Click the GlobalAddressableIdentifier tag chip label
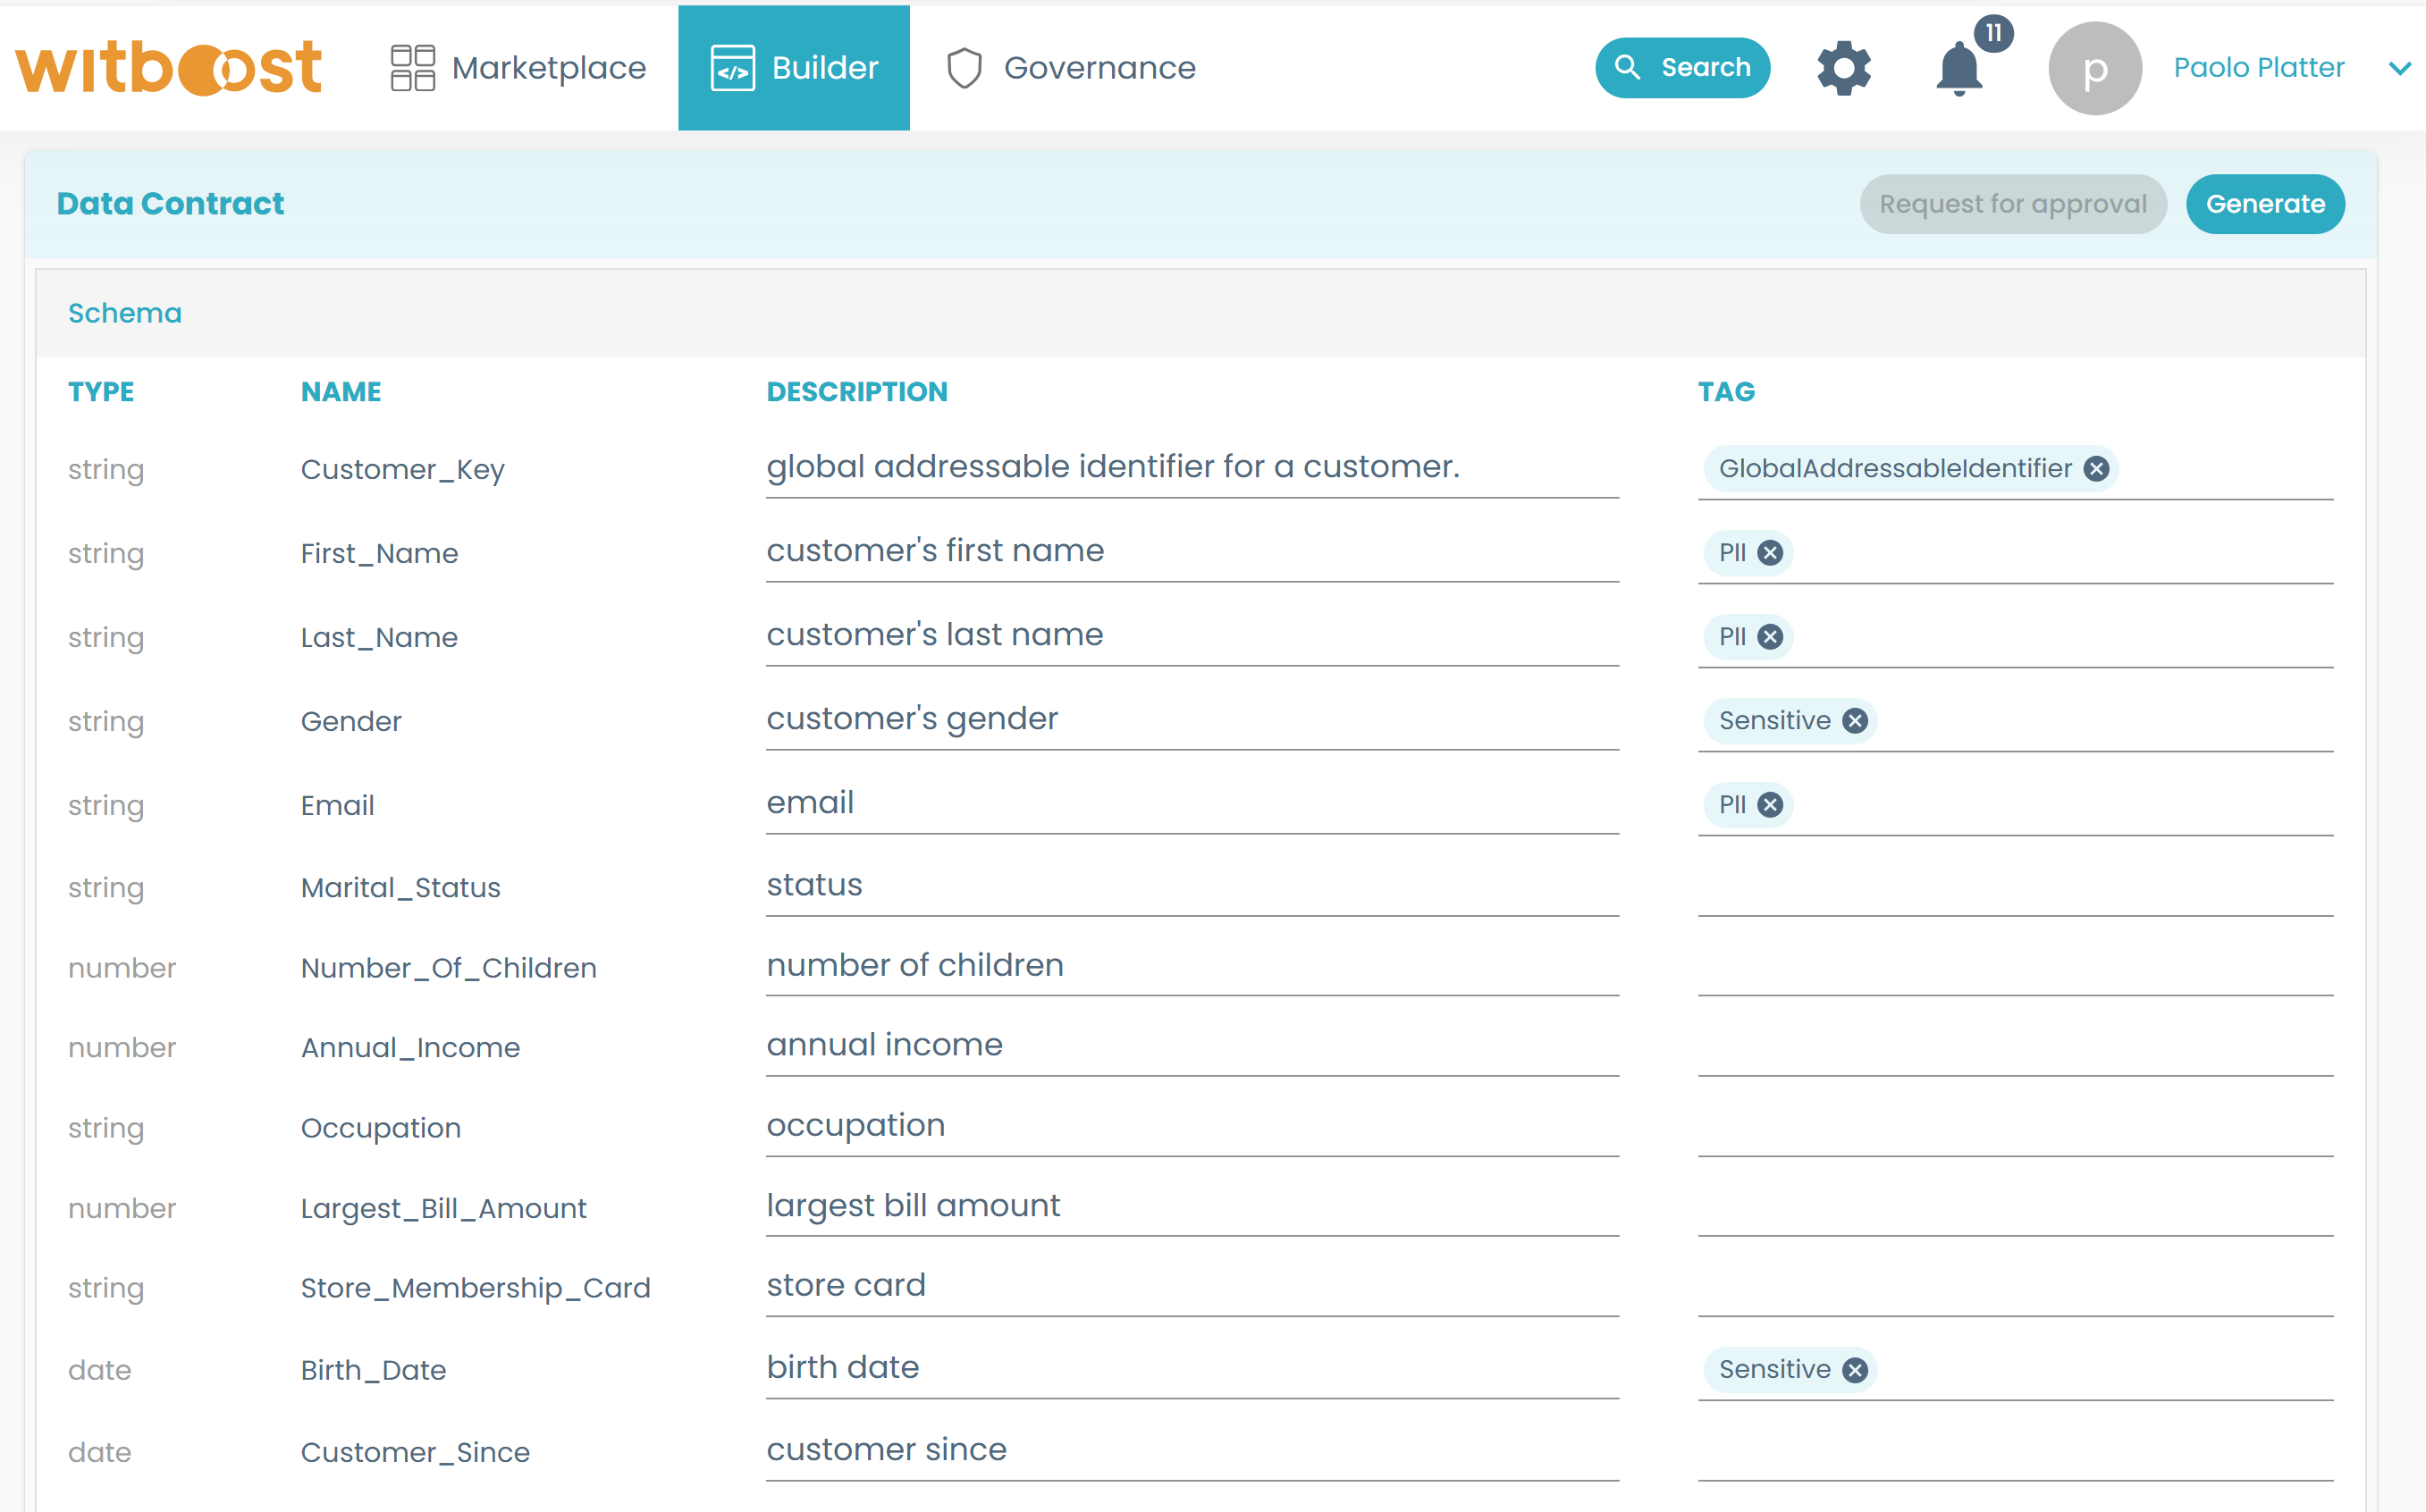Screen dimensions: 2426x1512 coord(1895,469)
